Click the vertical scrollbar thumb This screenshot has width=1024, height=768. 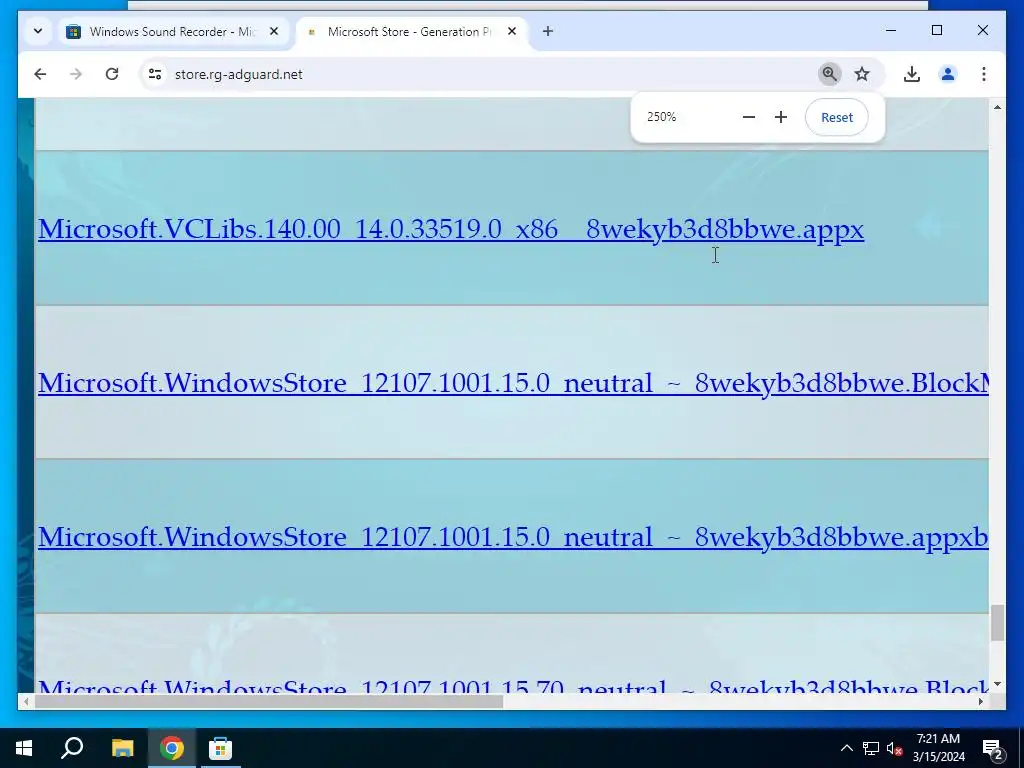tap(997, 623)
